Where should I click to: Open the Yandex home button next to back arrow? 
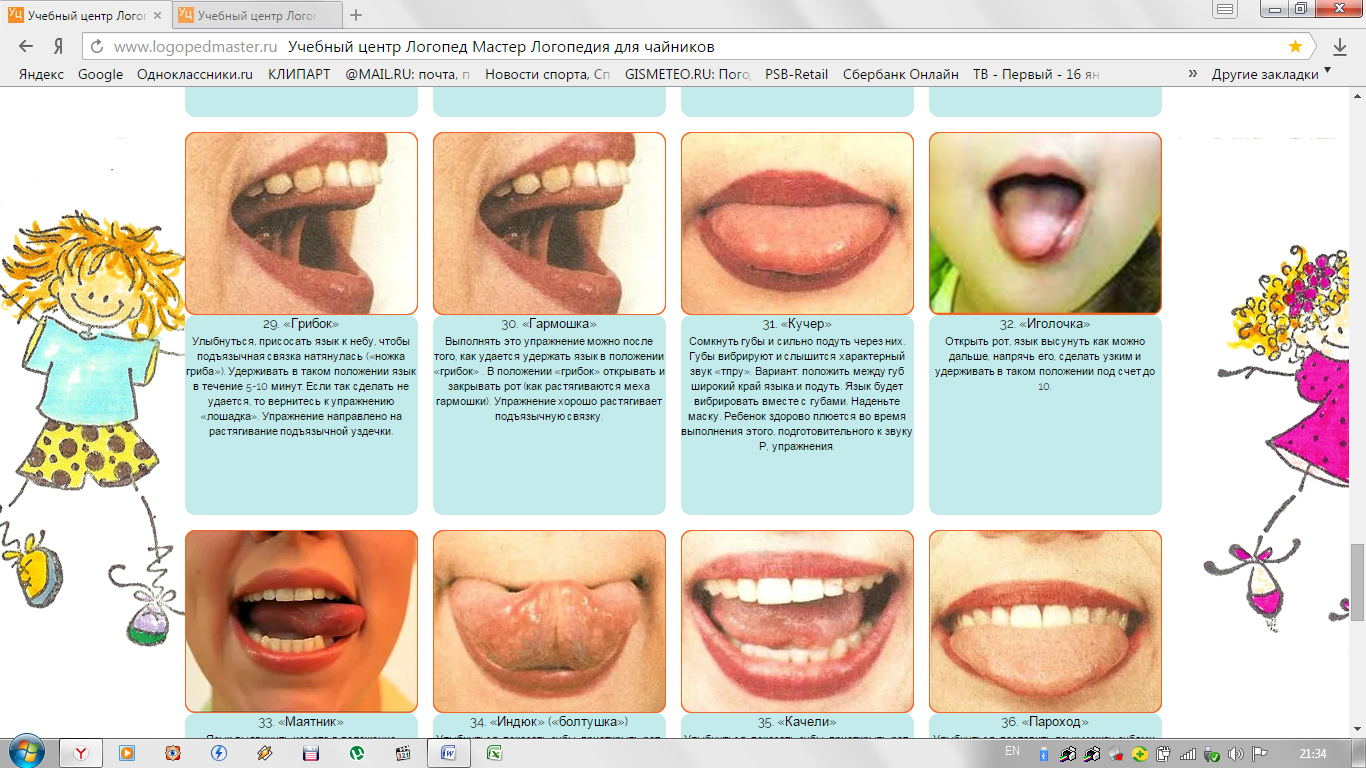click(x=59, y=46)
